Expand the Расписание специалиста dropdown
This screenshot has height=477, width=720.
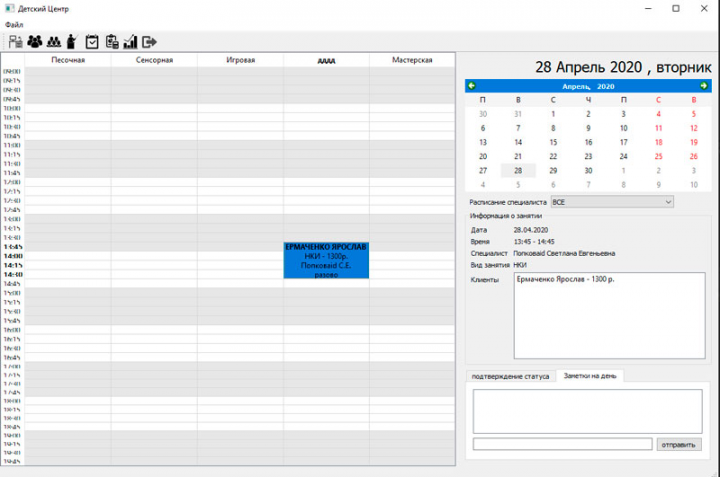tap(612, 202)
